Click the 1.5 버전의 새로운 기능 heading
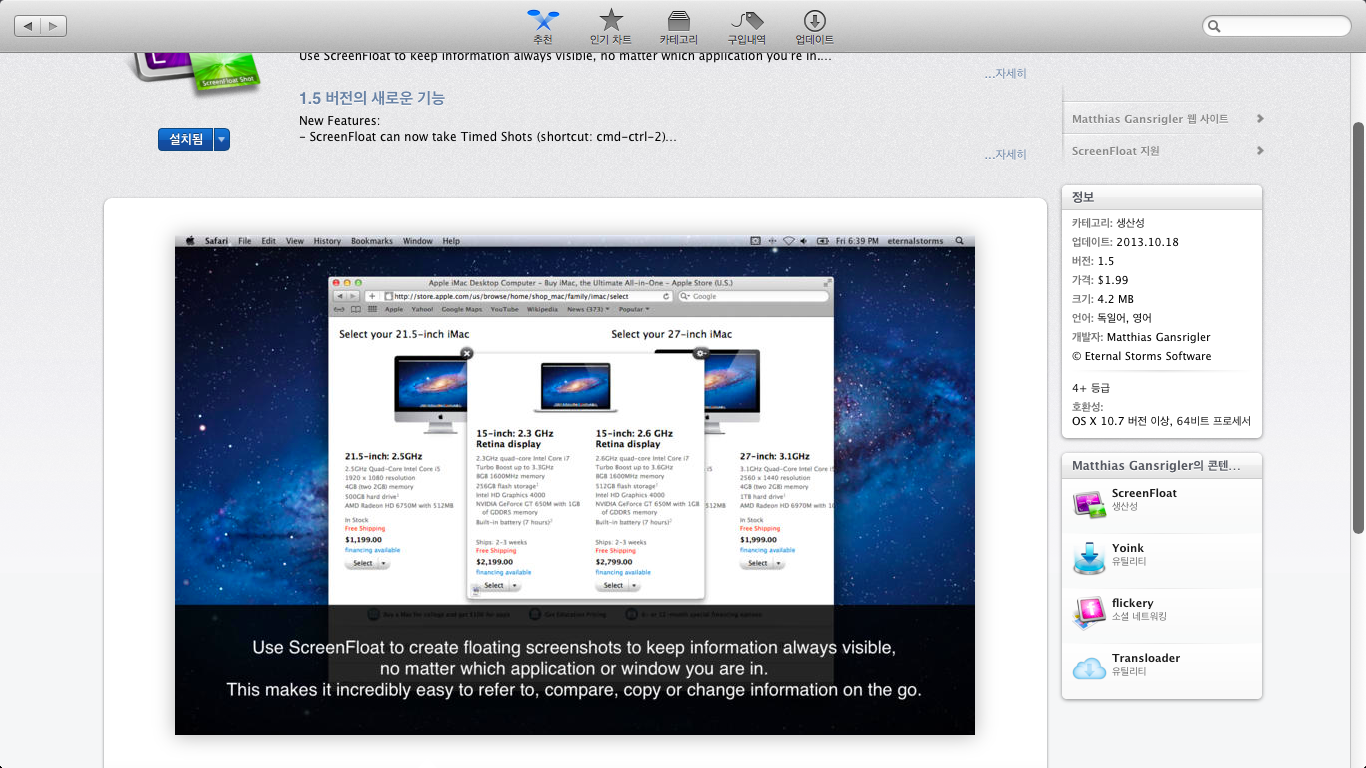 tap(372, 98)
